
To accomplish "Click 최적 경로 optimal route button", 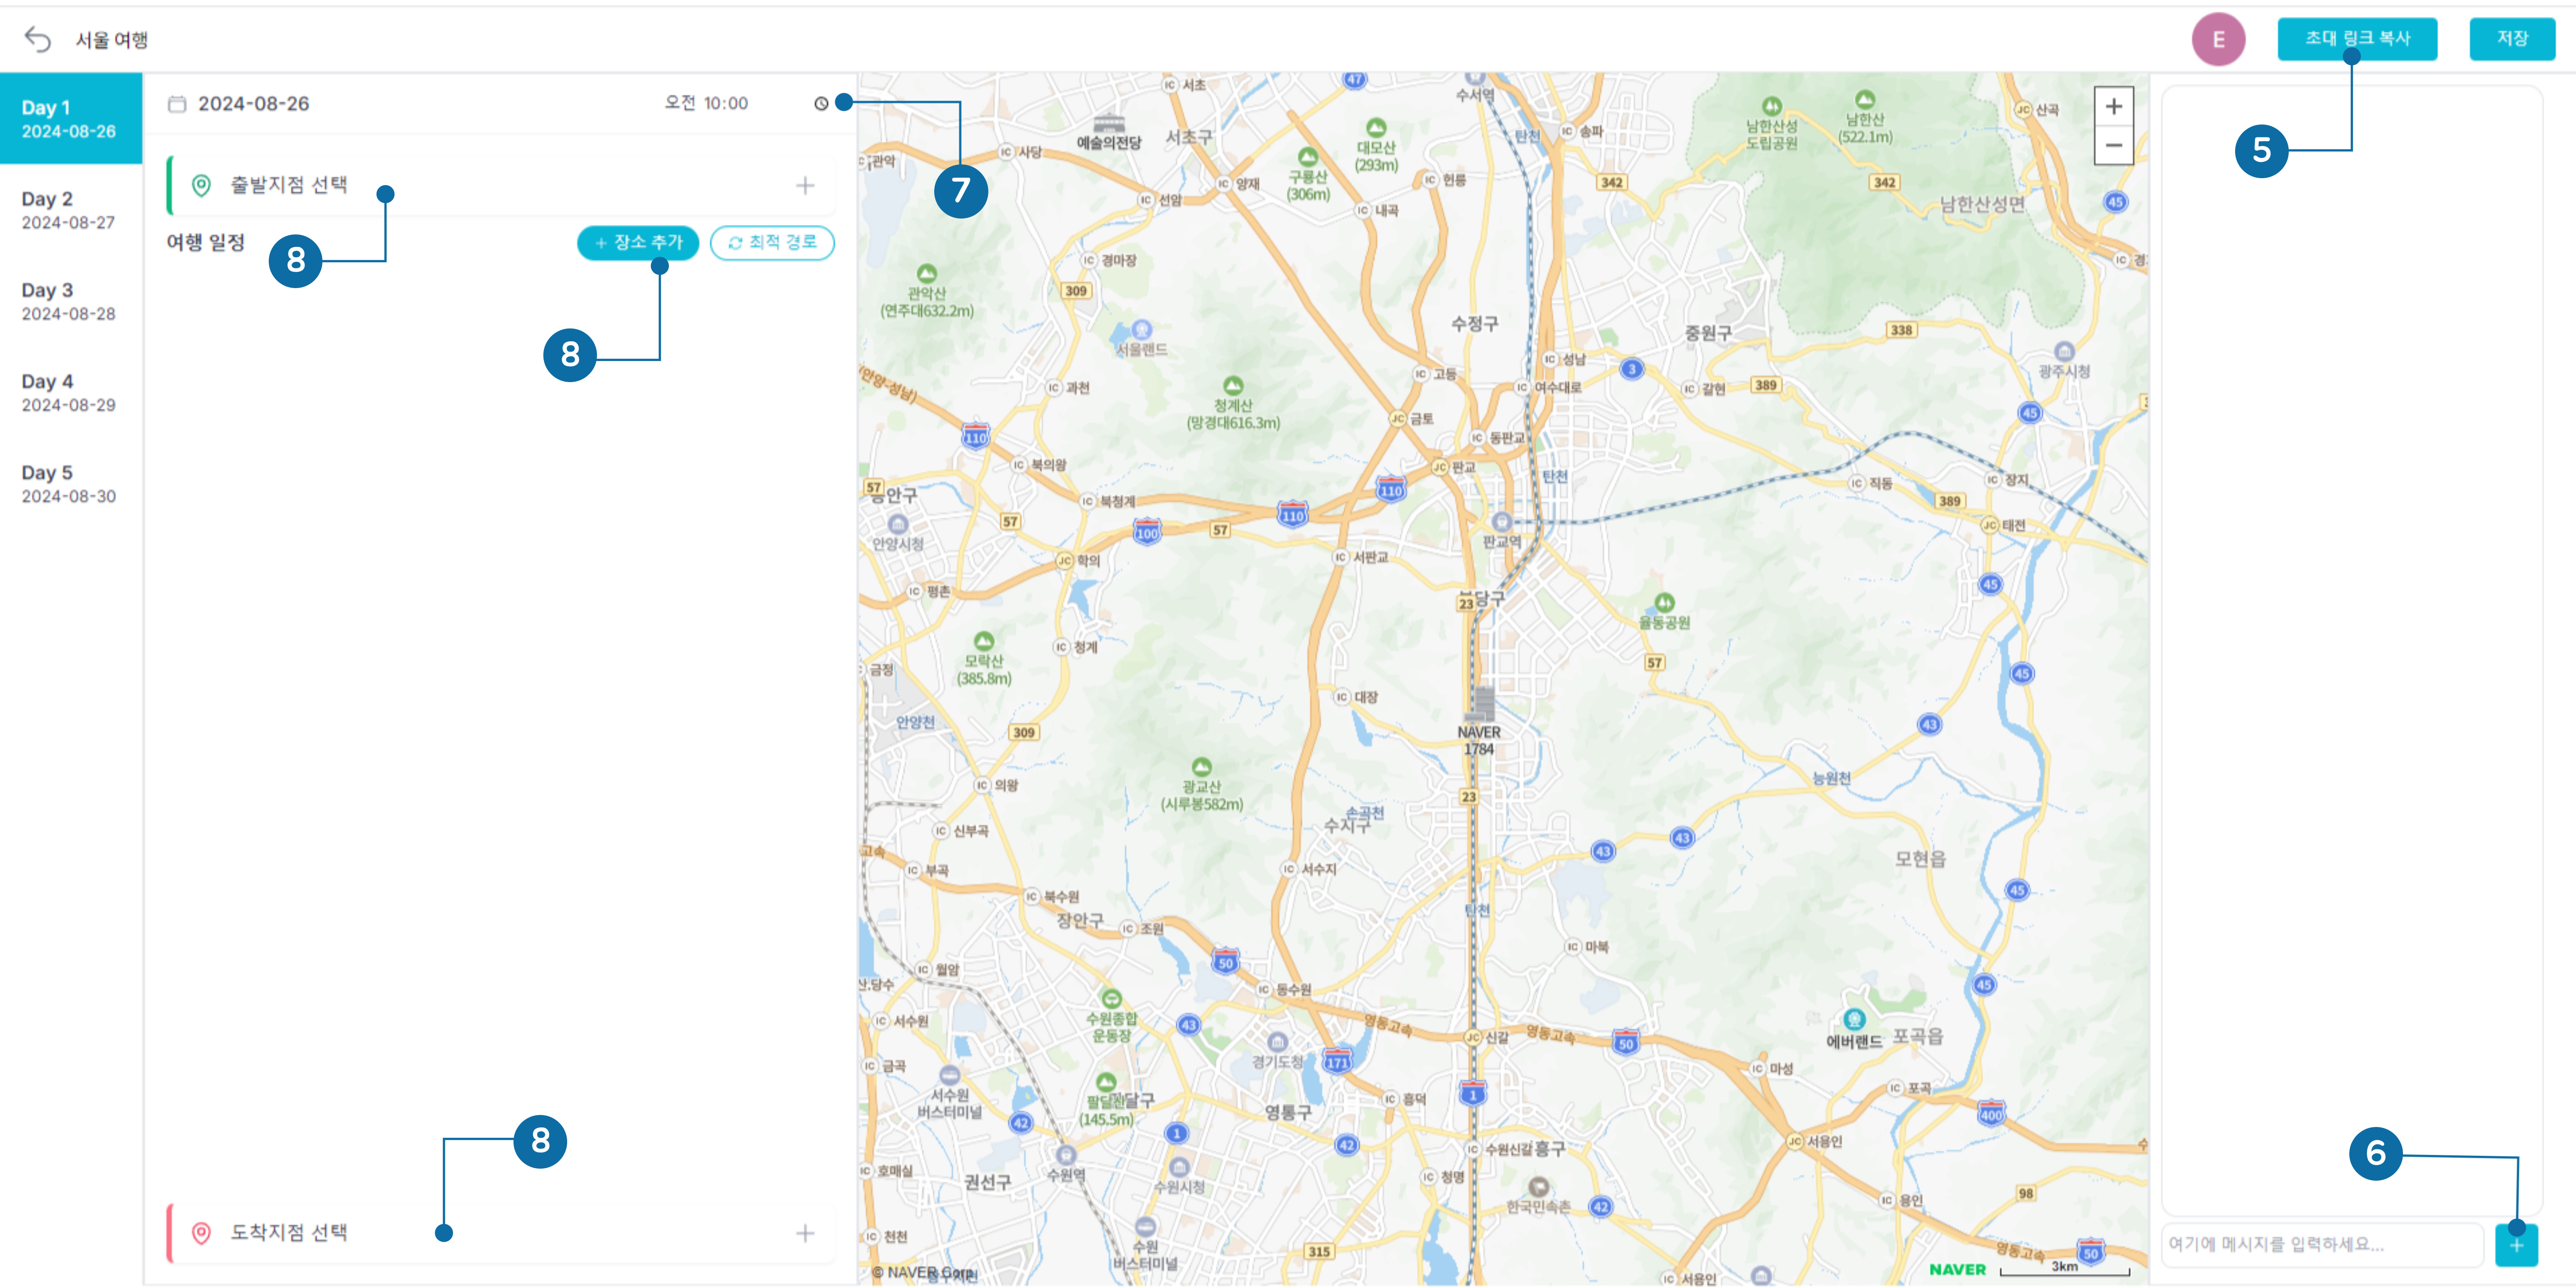I will pos(772,242).
